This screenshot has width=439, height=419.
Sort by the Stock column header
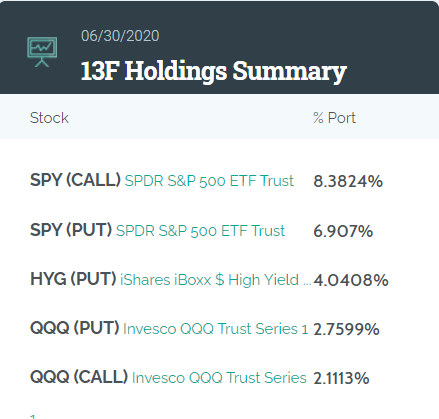49,118
